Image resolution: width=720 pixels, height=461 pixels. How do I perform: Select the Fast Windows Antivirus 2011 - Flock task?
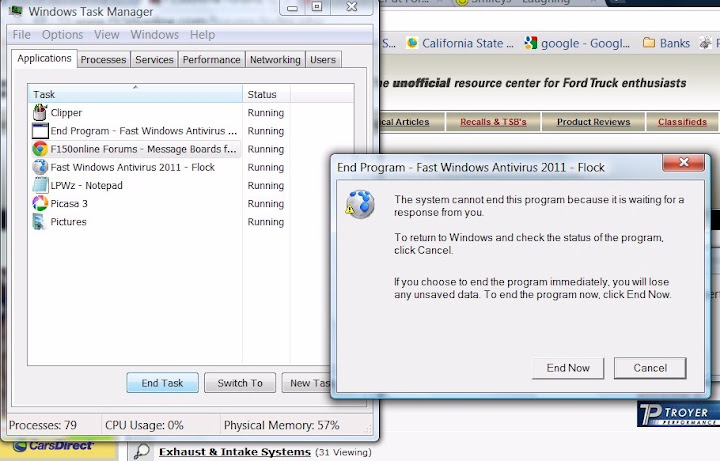[136, 167]
